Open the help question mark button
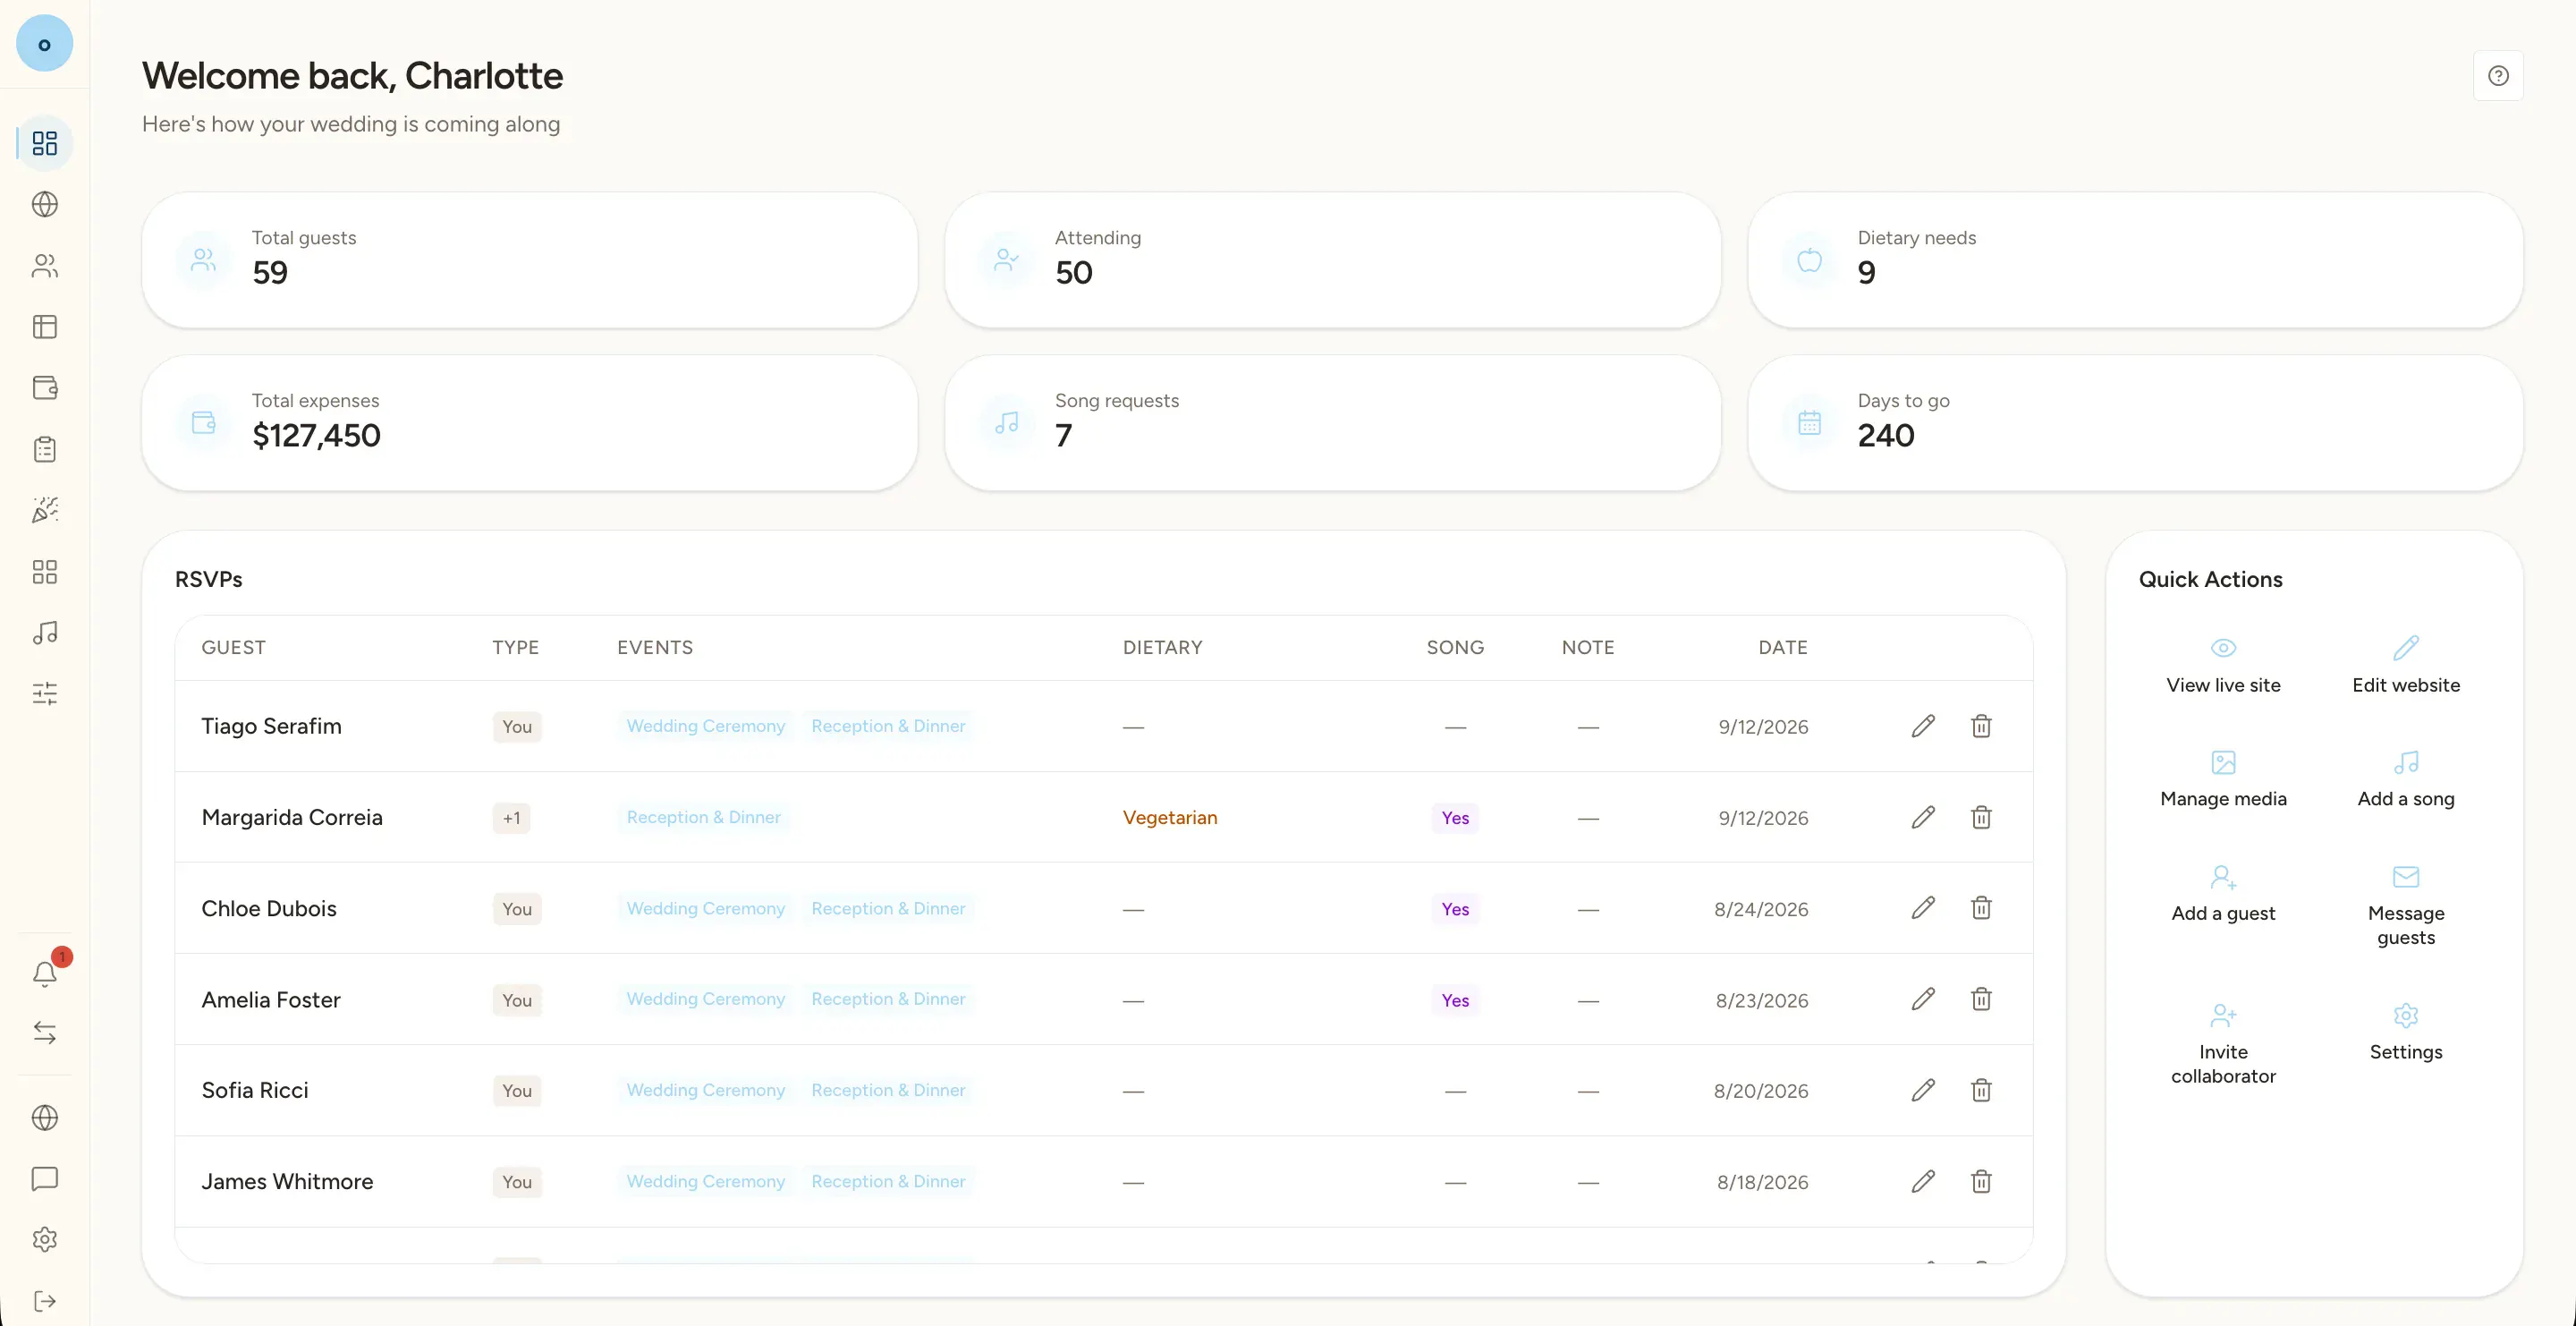2576x1326 pixels. pos(2498,76)
